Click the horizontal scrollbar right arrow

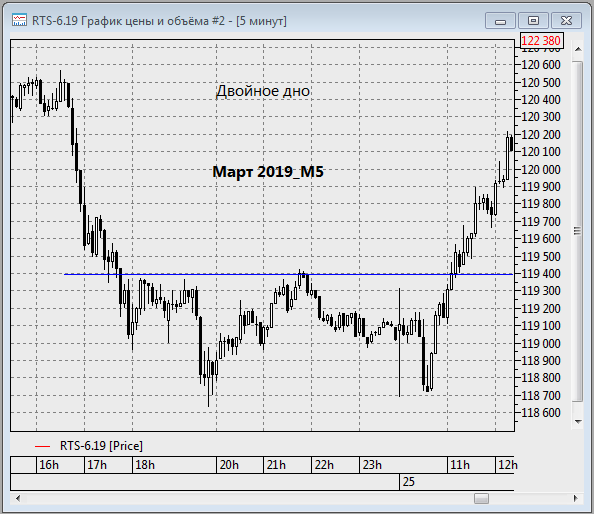(x=576, y=498)
